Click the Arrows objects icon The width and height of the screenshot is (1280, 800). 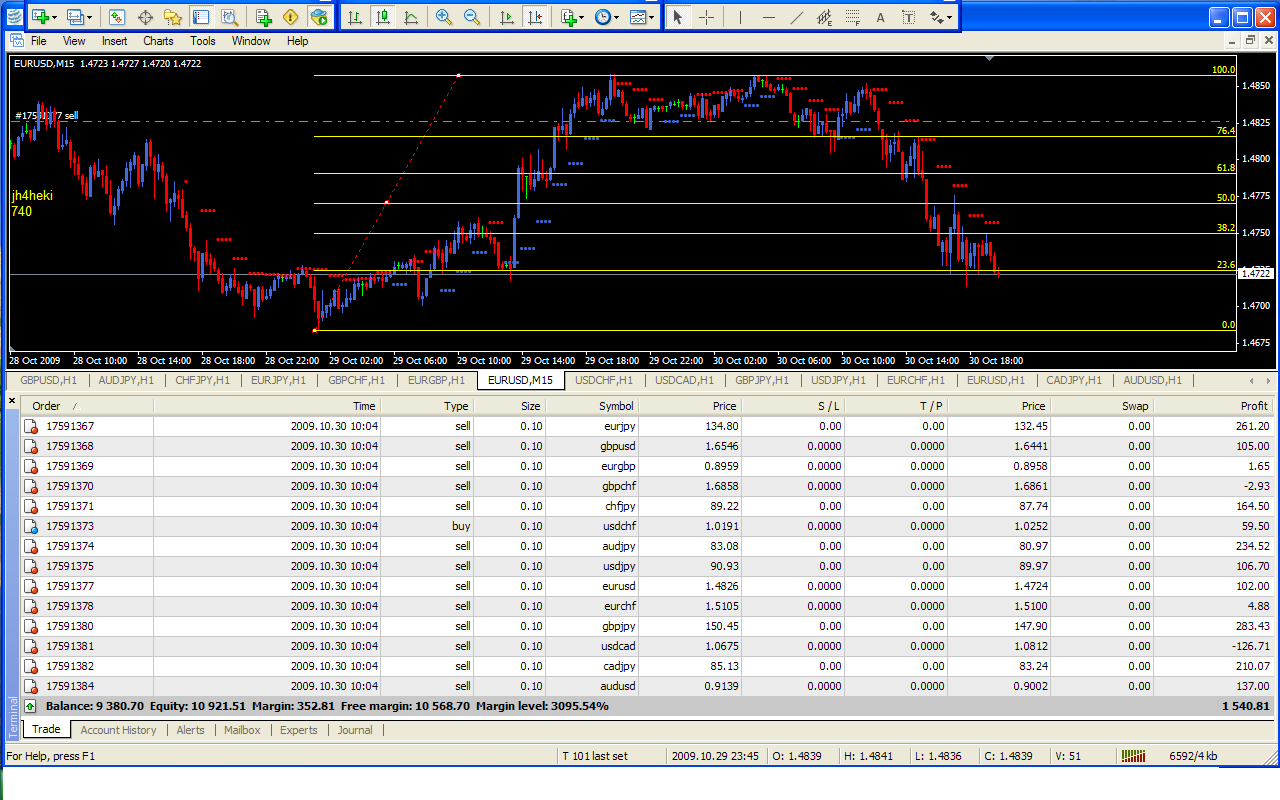(x=936, y=16)
